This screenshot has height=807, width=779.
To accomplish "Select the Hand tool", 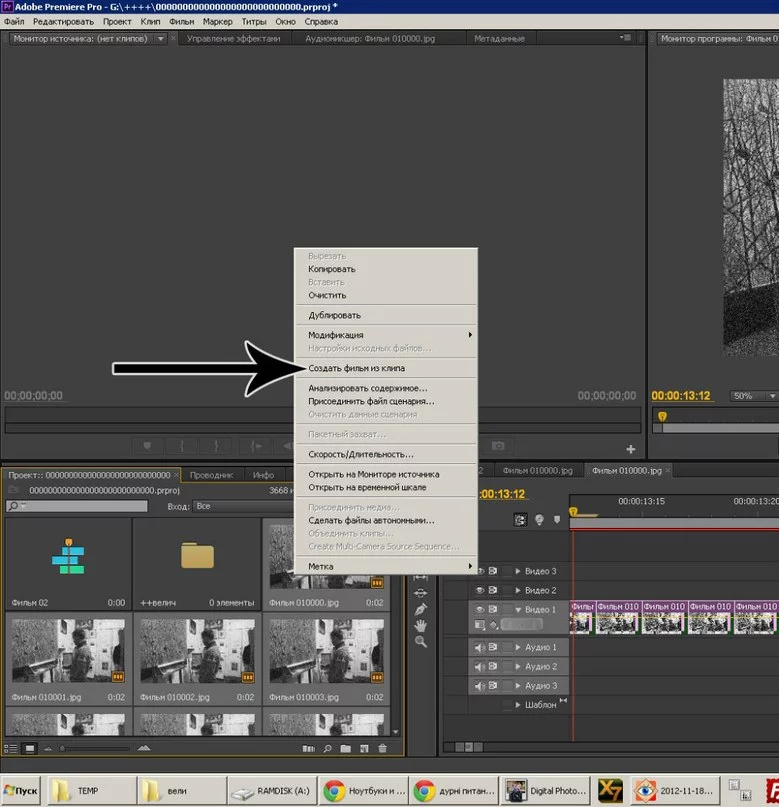I will point(421,625).
